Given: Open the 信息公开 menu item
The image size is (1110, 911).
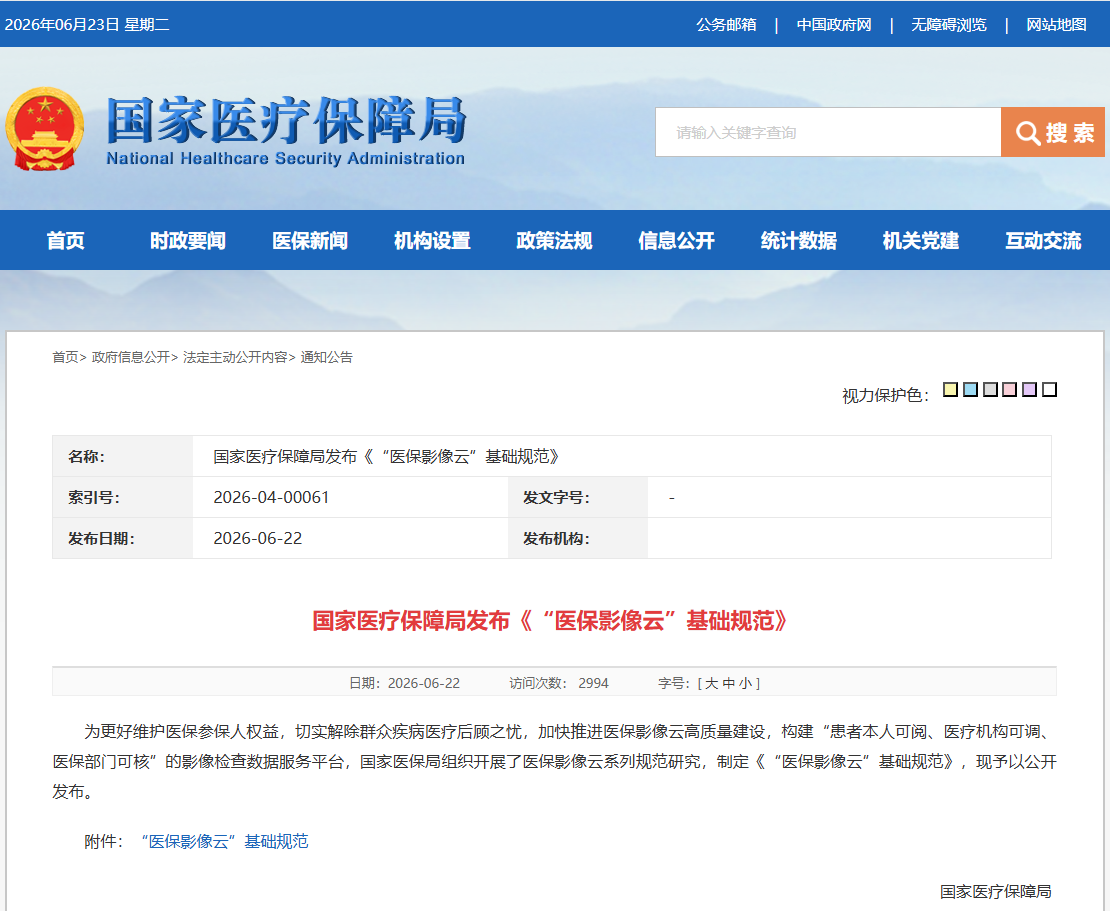Looking at the screenshot, I should click(x=676, y=241).
